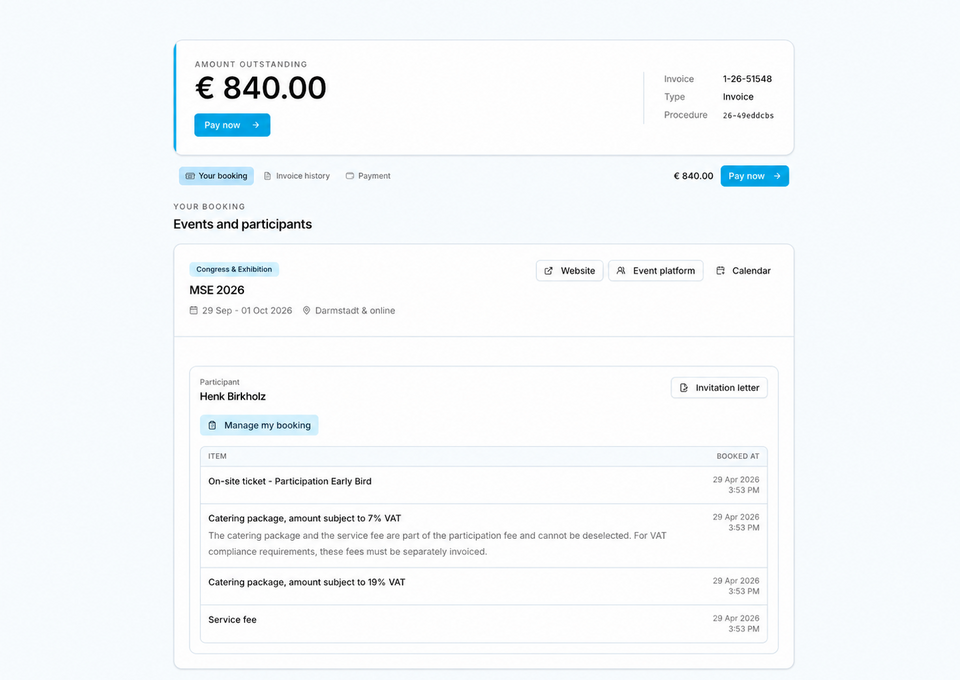
Task: Click the Congress & Exhibition tag
Action: tap(234, 269)
